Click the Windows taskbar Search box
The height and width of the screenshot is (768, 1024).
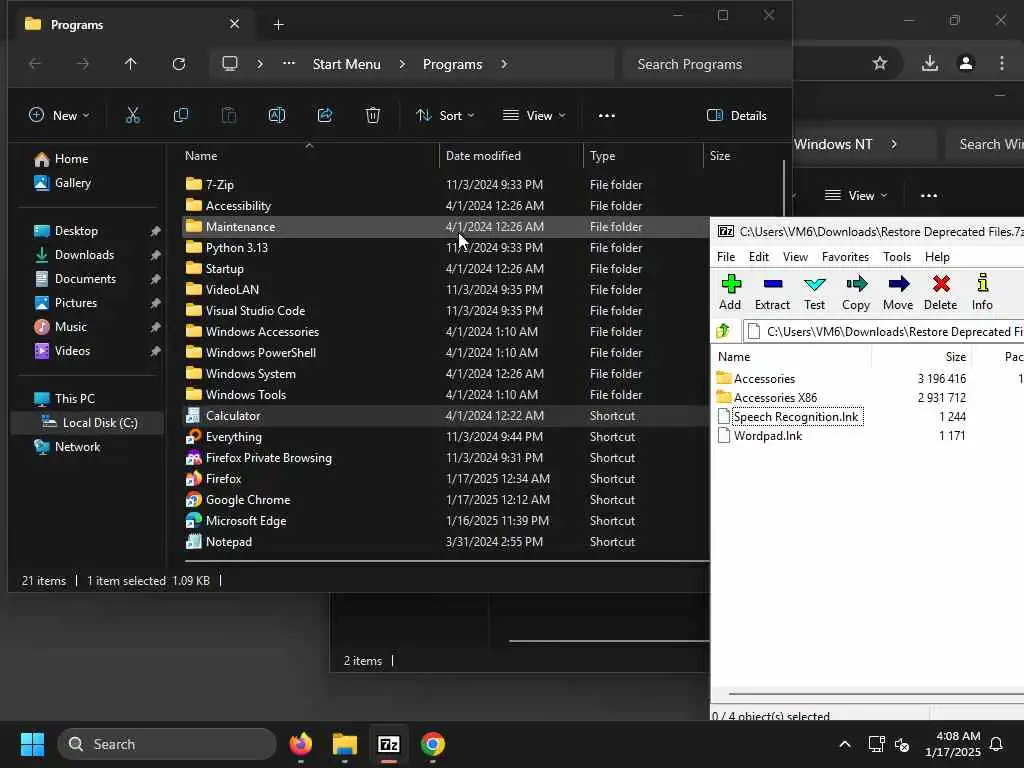coord(167,744)
